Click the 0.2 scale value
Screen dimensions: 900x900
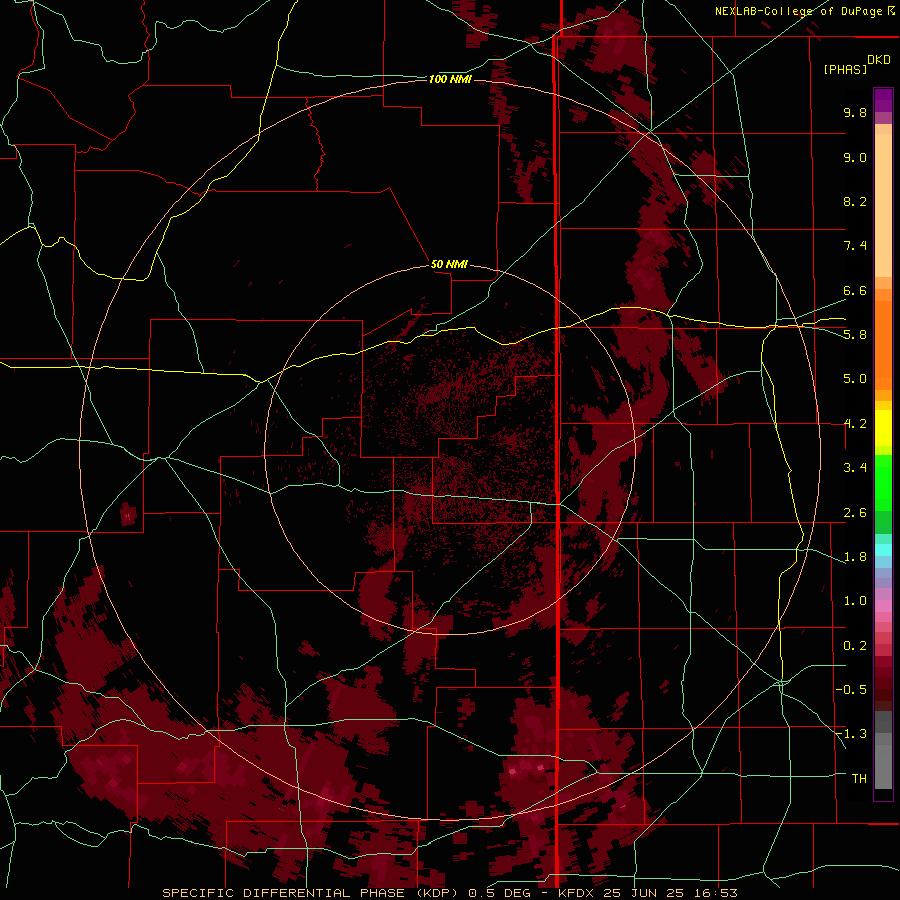click(855, 646)
